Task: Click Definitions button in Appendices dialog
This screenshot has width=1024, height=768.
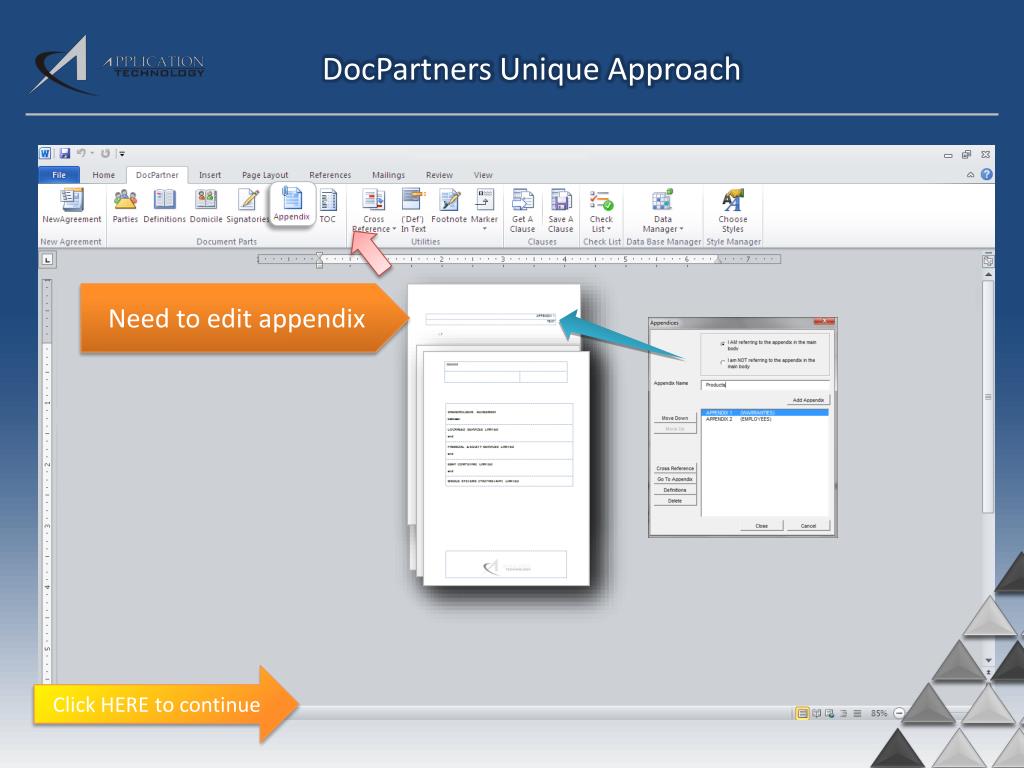Action: pos(675,490)
